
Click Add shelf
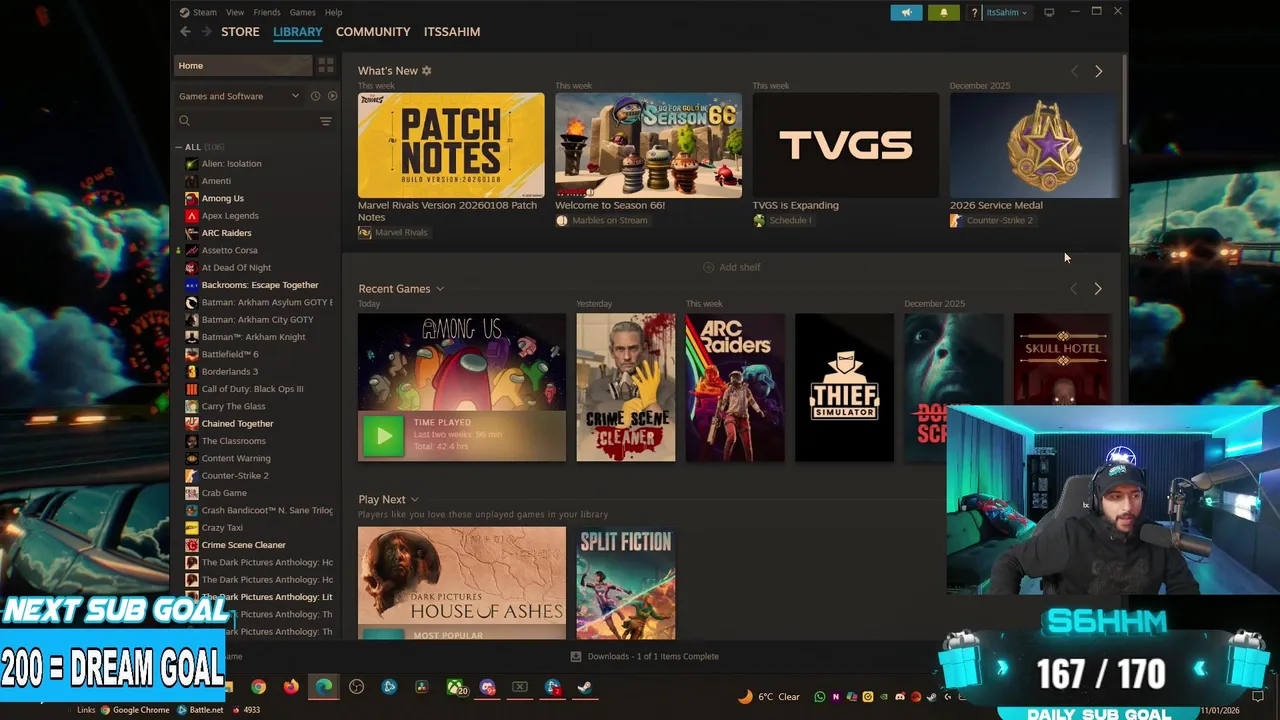pos(732,267)
